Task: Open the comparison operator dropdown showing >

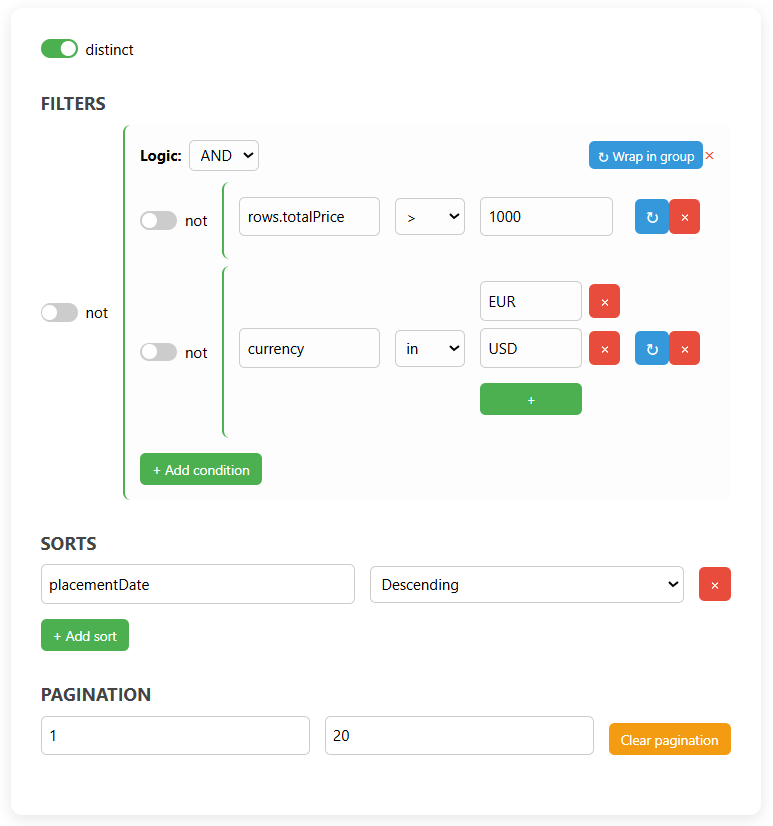Action: coord(429,216)
